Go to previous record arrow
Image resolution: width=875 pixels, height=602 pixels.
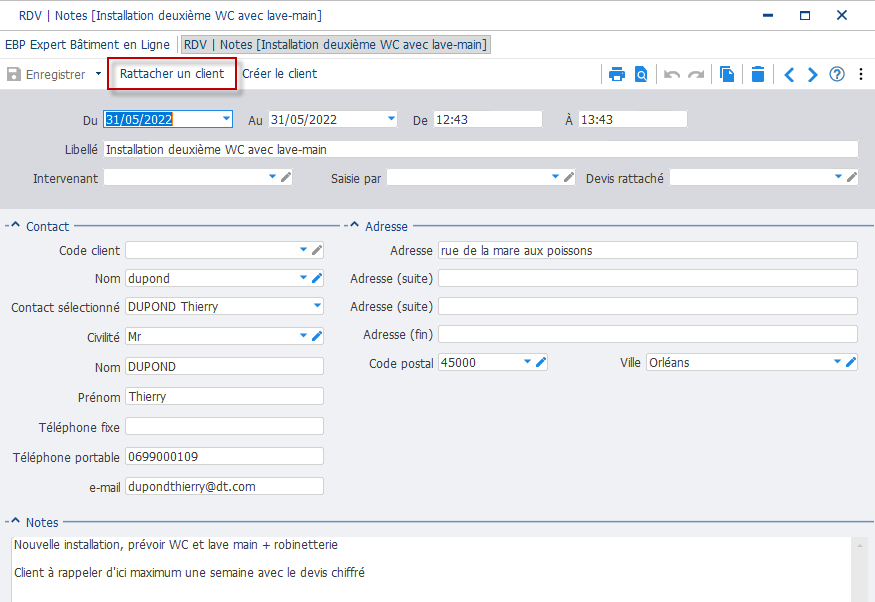789,74
